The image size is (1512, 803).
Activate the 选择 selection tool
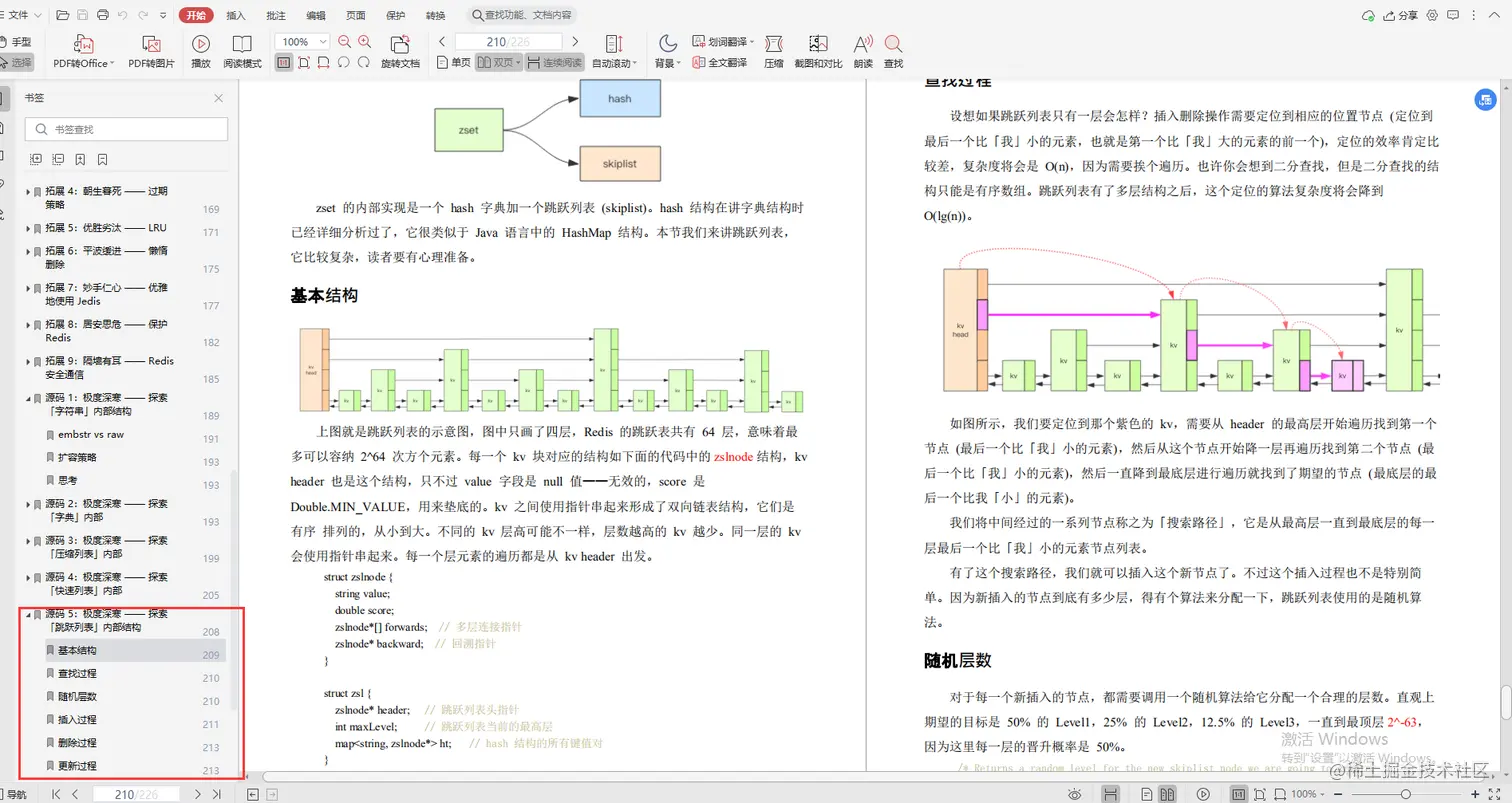click(16, 62)
